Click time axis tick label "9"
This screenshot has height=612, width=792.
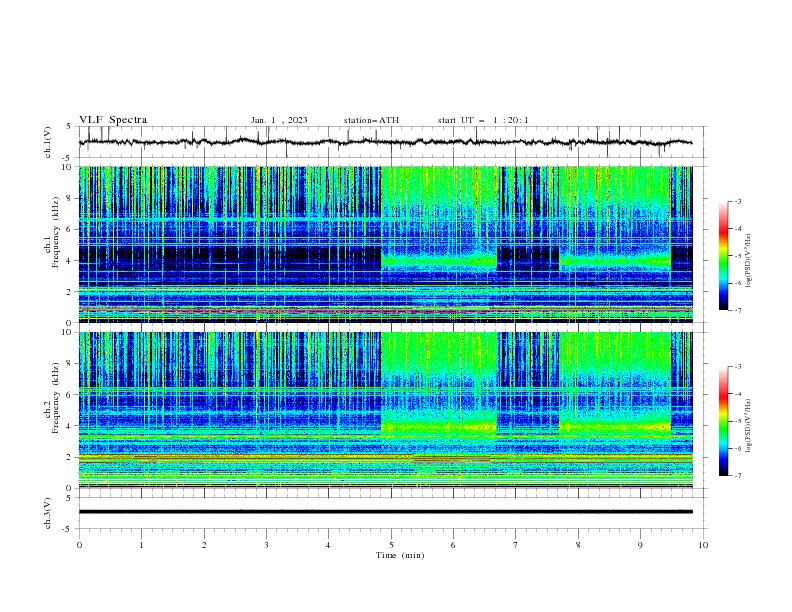pyautogui.click(x=640, y=545)
